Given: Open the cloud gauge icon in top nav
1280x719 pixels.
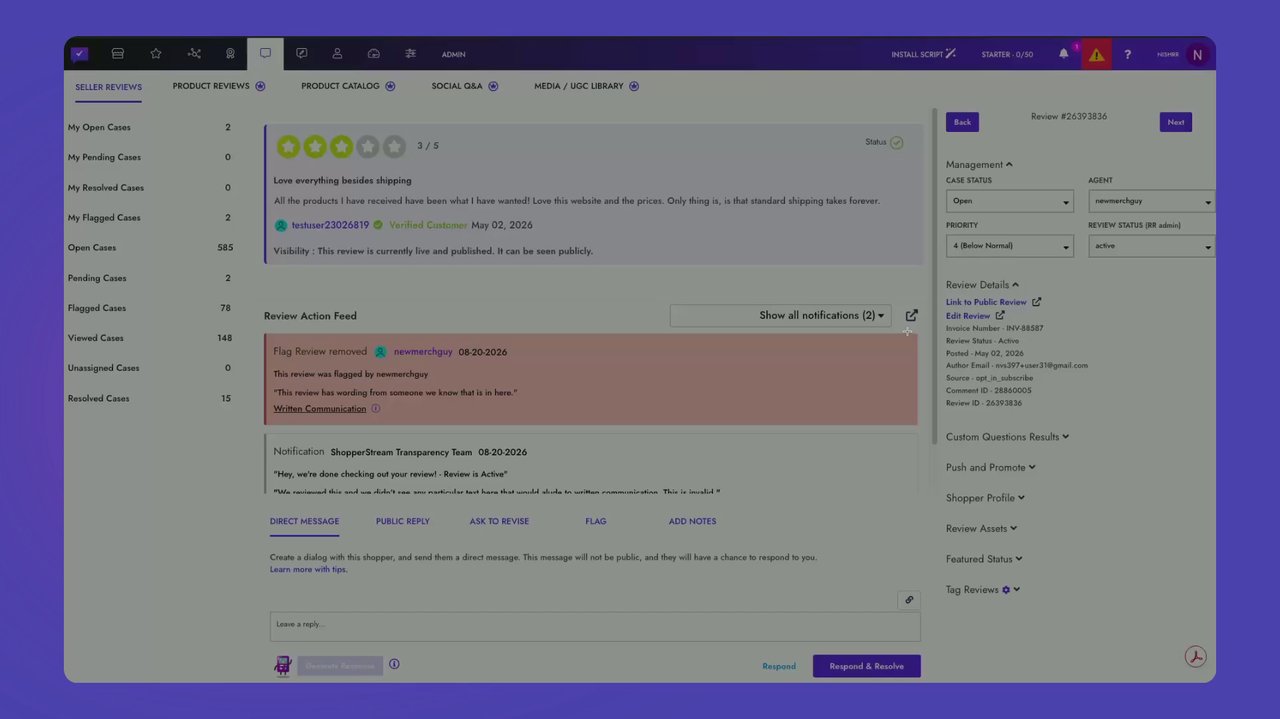Looking at the screenshot, I should (x=374, y=54).
